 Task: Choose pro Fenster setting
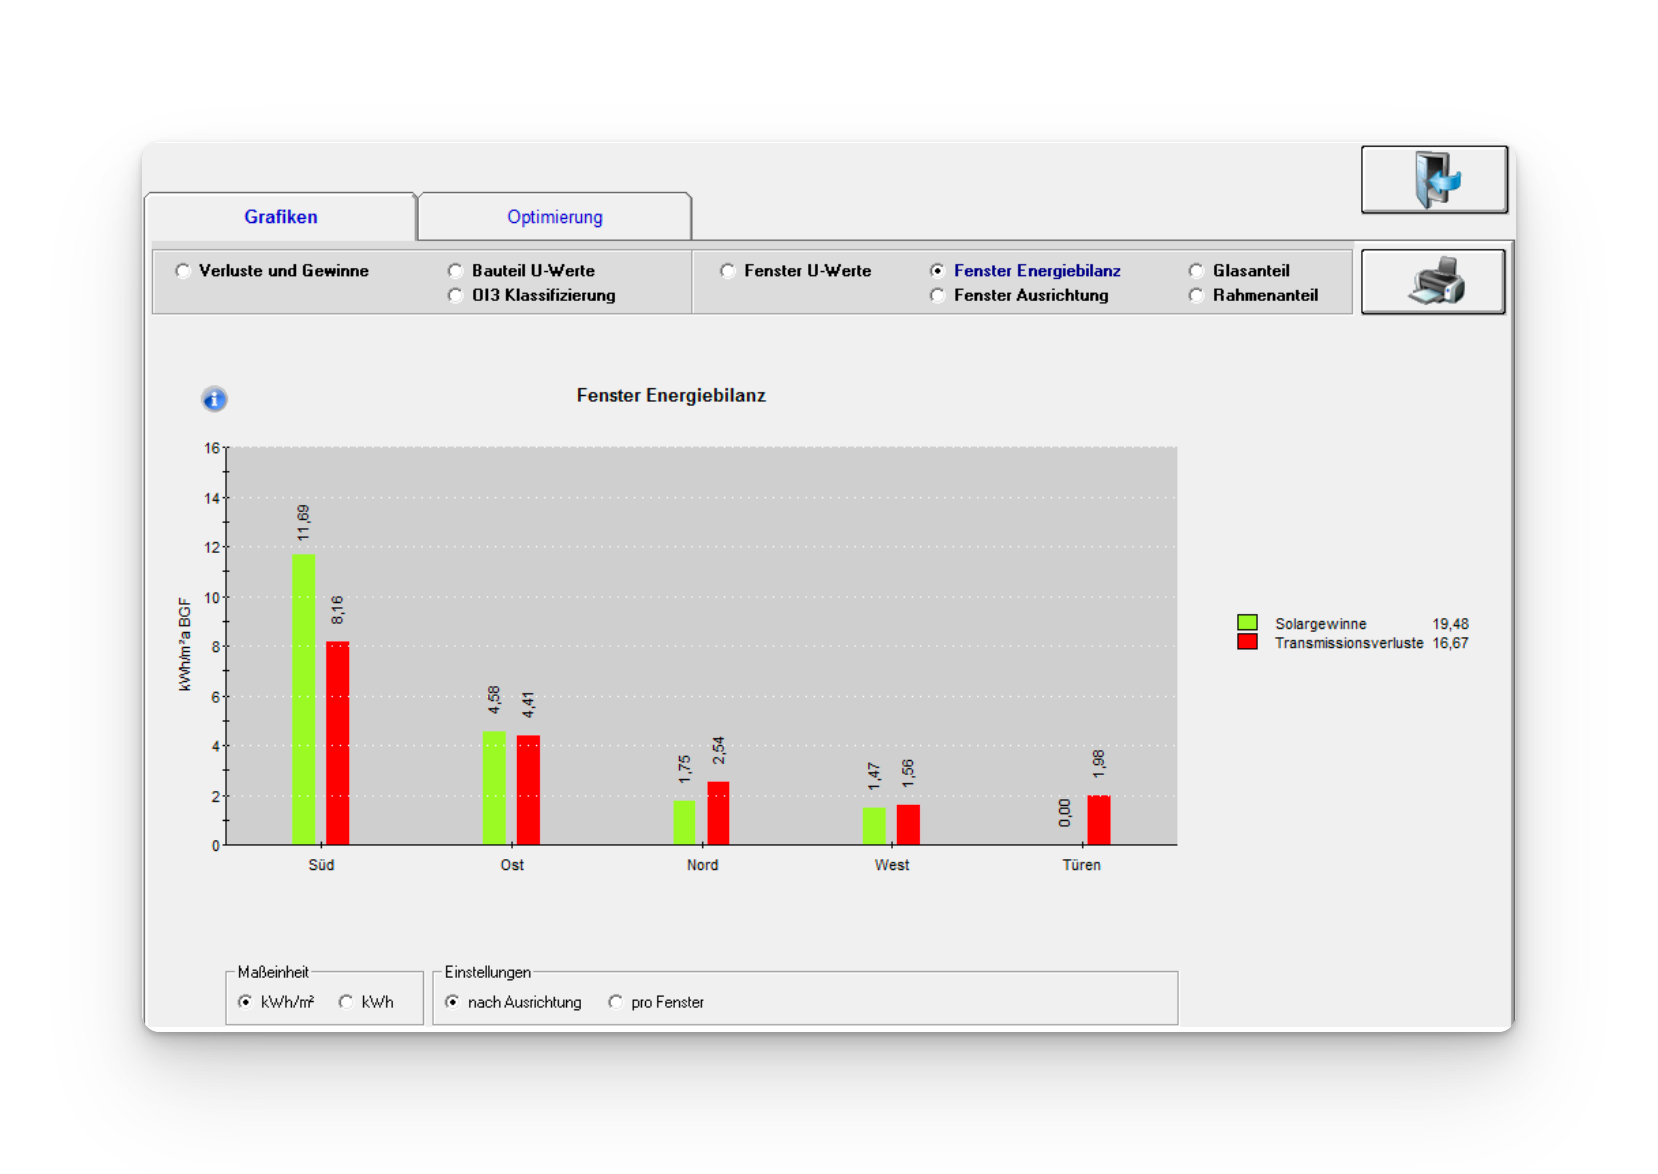(x=616, y=1002)
